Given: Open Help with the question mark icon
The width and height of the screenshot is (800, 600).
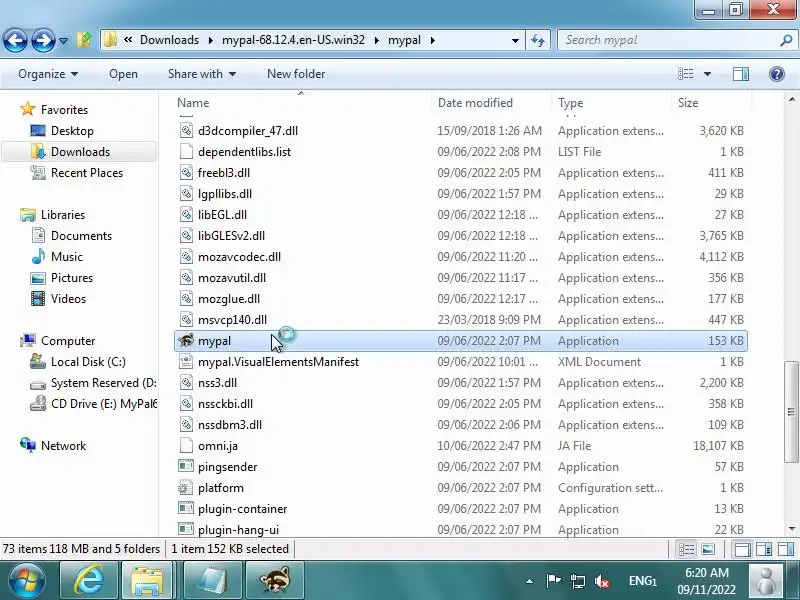Looking at the screenshot, I should coord(777,74).
